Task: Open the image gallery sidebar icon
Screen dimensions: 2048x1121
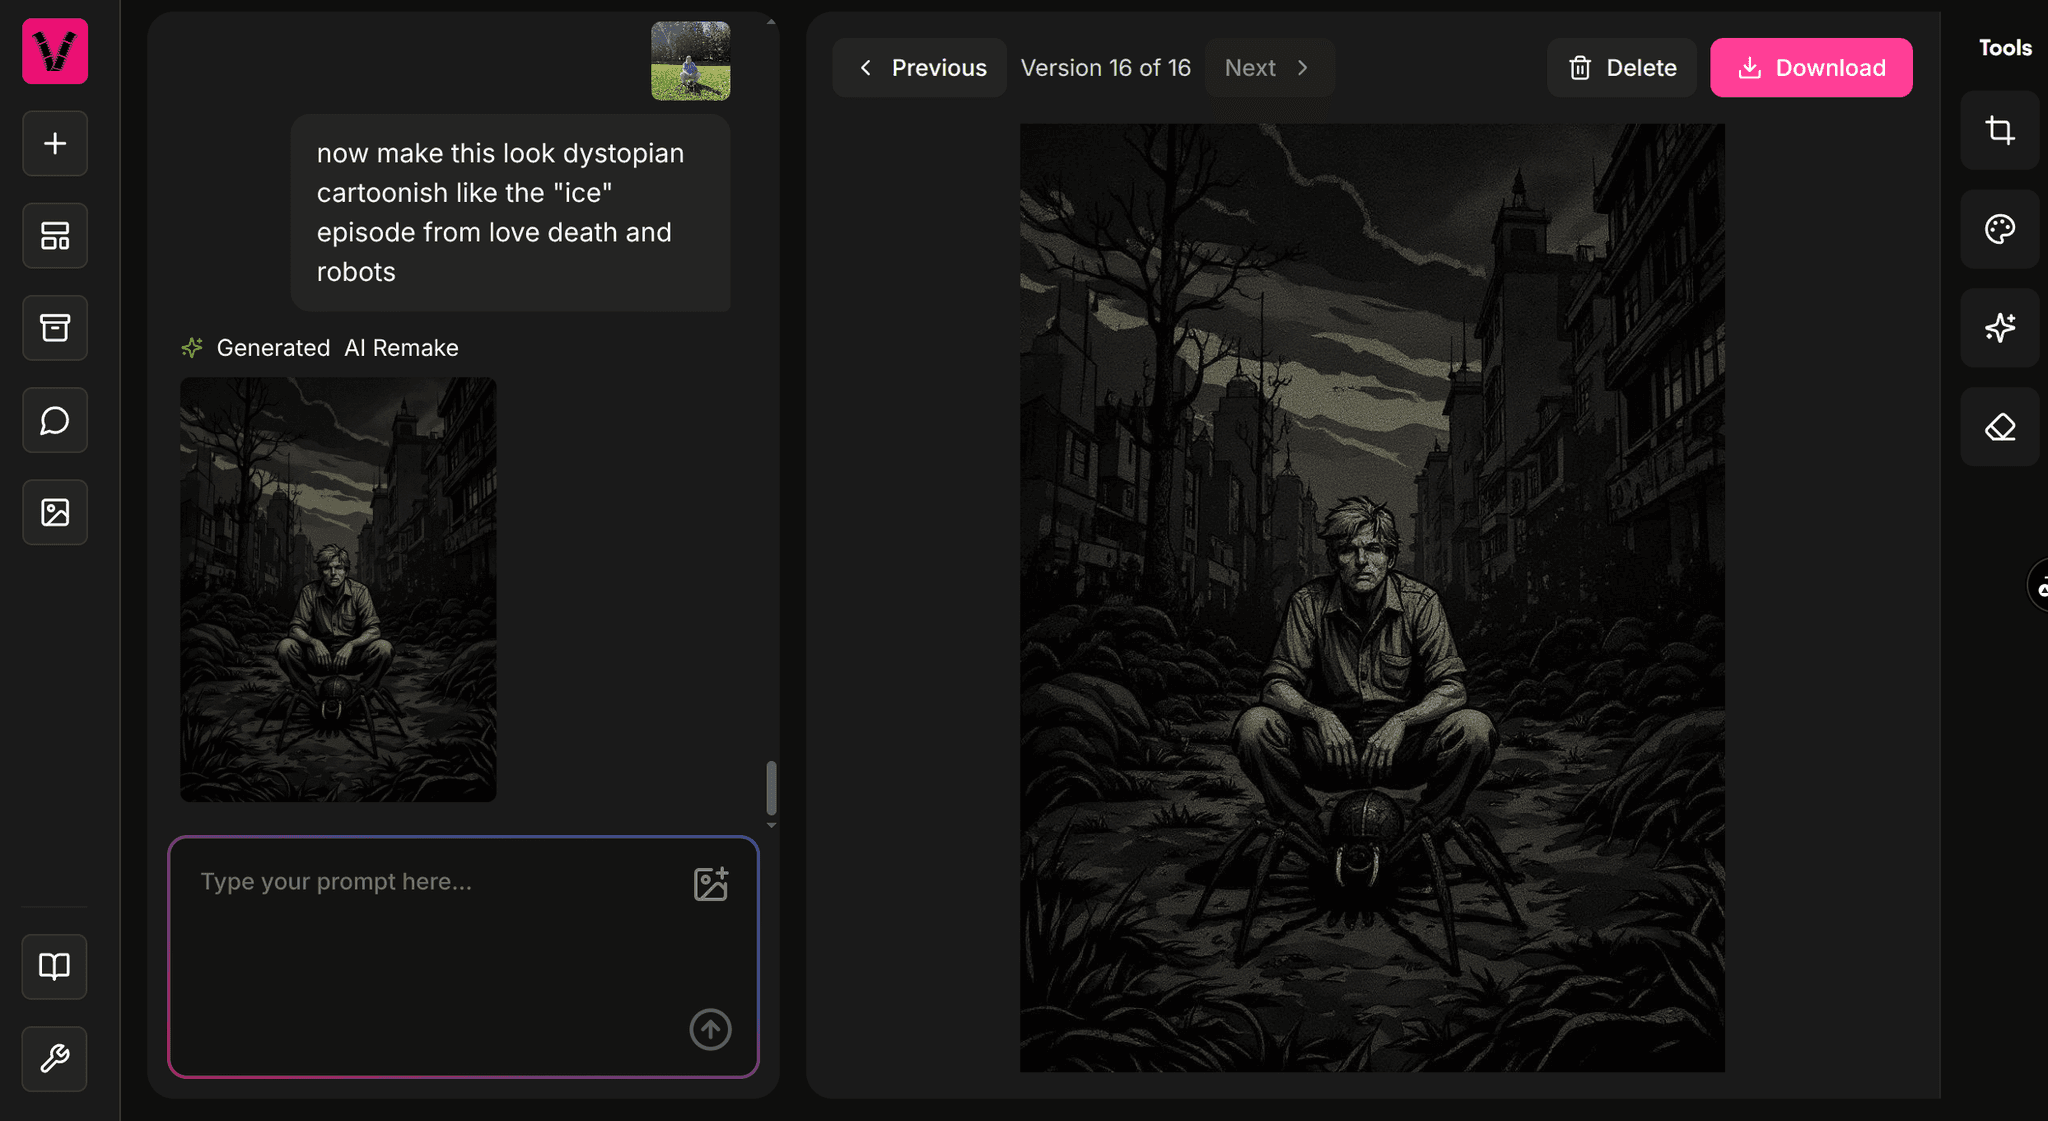Action: tap(55, 512)
